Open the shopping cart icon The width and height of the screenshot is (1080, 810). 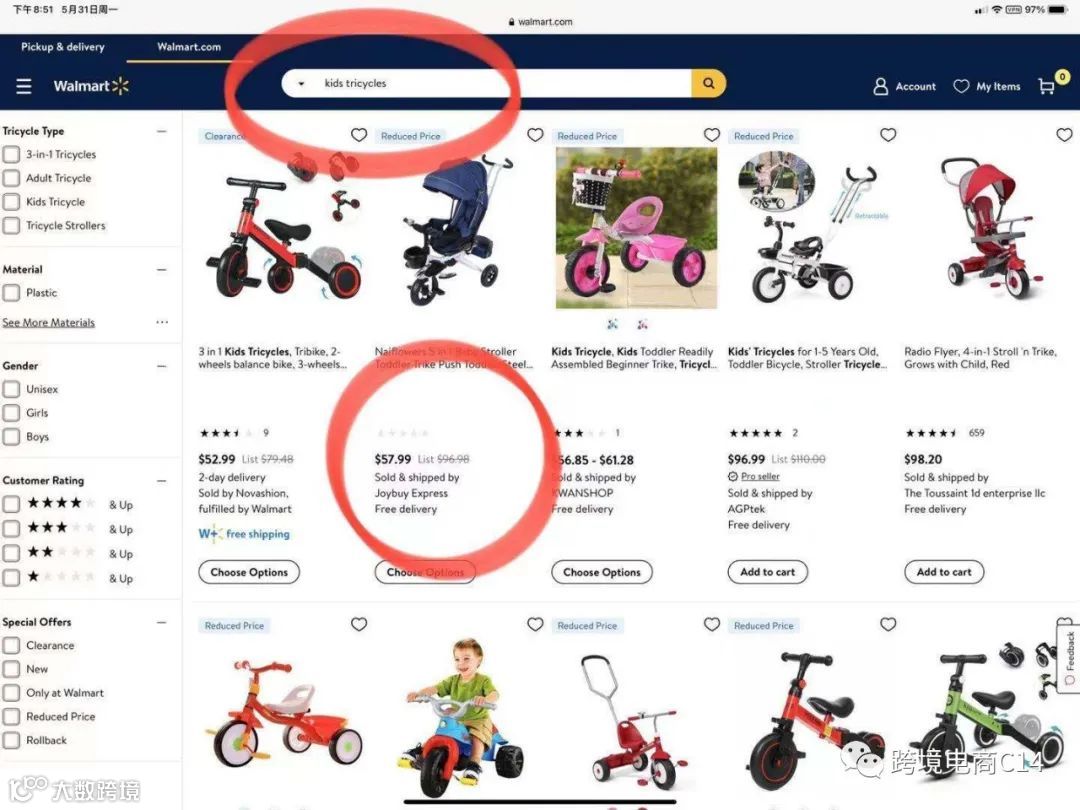pyautogui.click(x=1046, y=86)
